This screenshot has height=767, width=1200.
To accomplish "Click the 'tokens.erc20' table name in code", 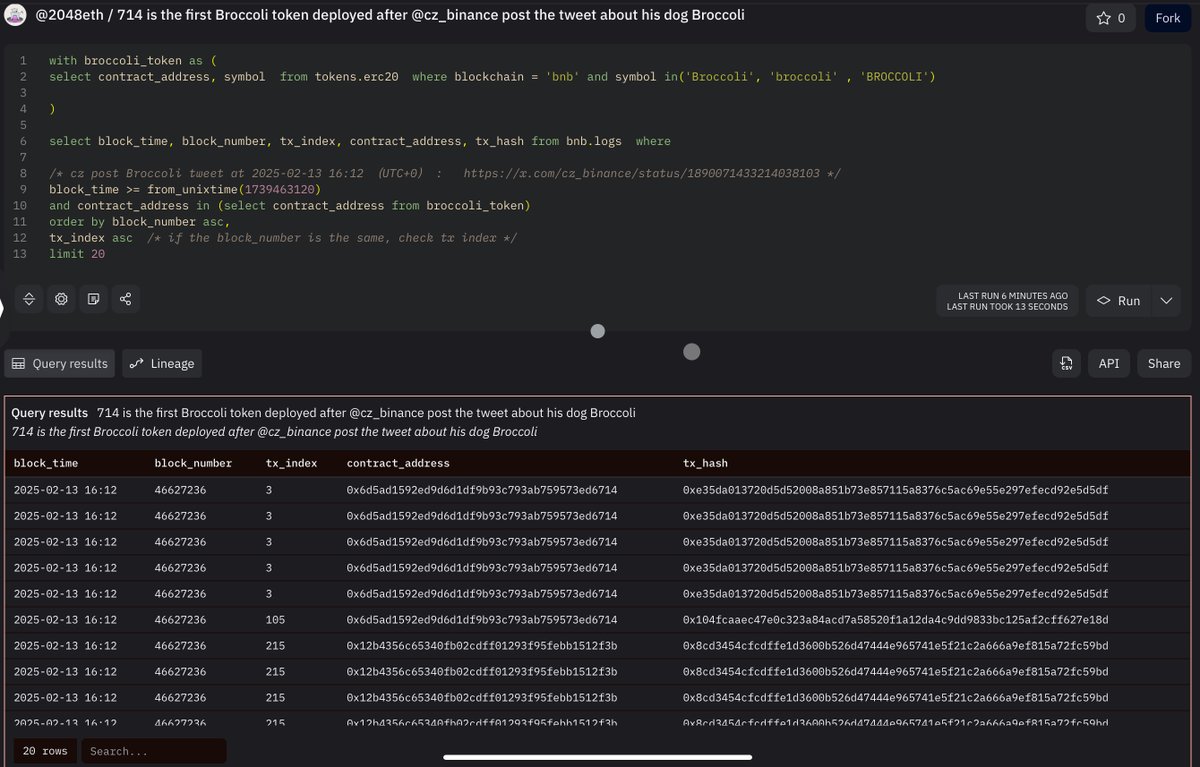I will point(359,77).
